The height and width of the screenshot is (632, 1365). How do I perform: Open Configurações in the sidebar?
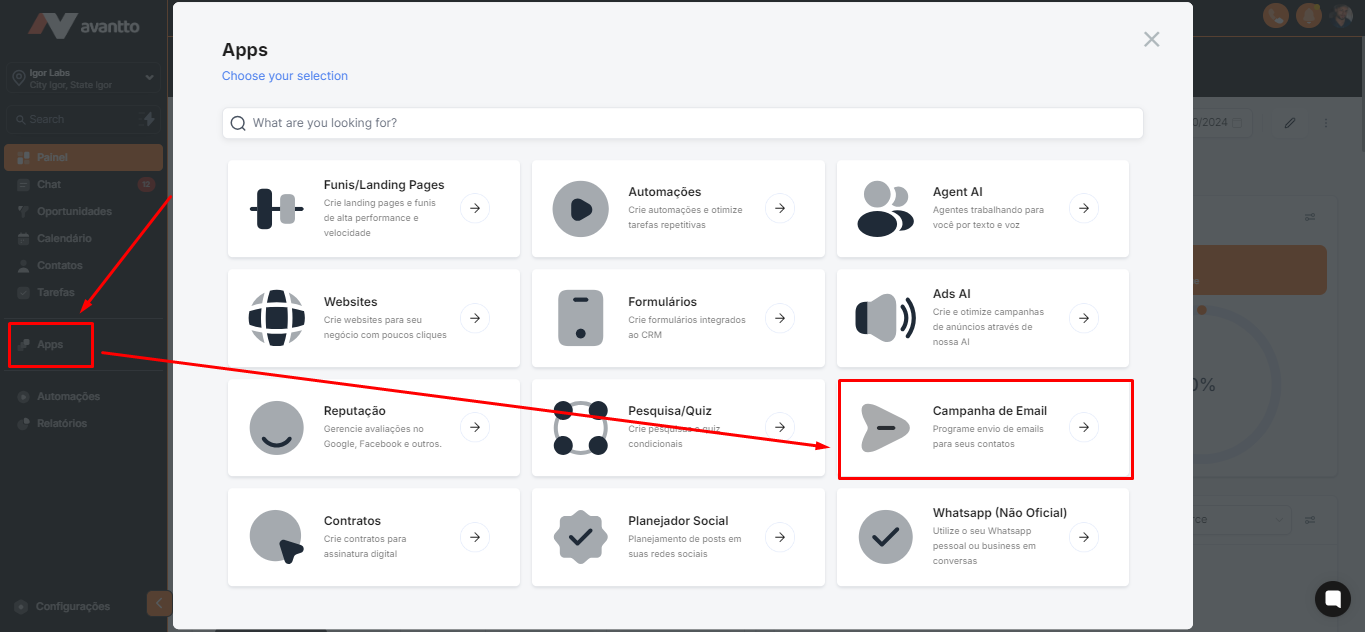pyautogui.click(x=72, y=606)
